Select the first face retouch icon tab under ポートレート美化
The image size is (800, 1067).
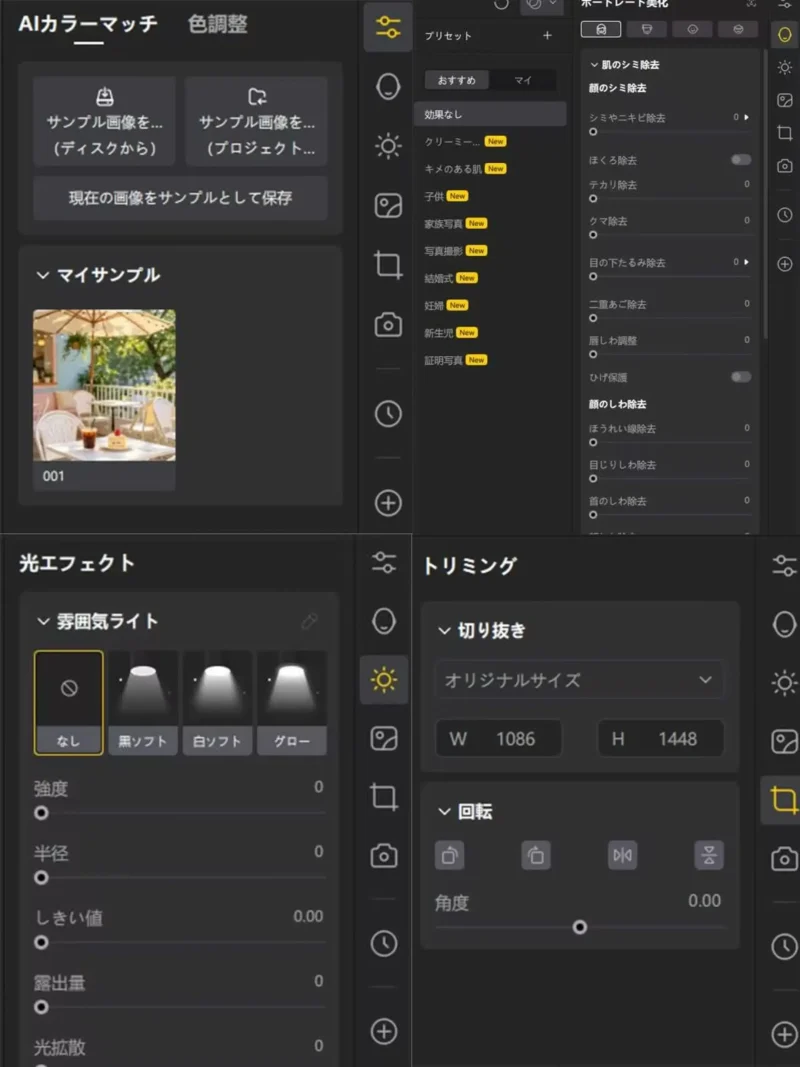(601, 29)
